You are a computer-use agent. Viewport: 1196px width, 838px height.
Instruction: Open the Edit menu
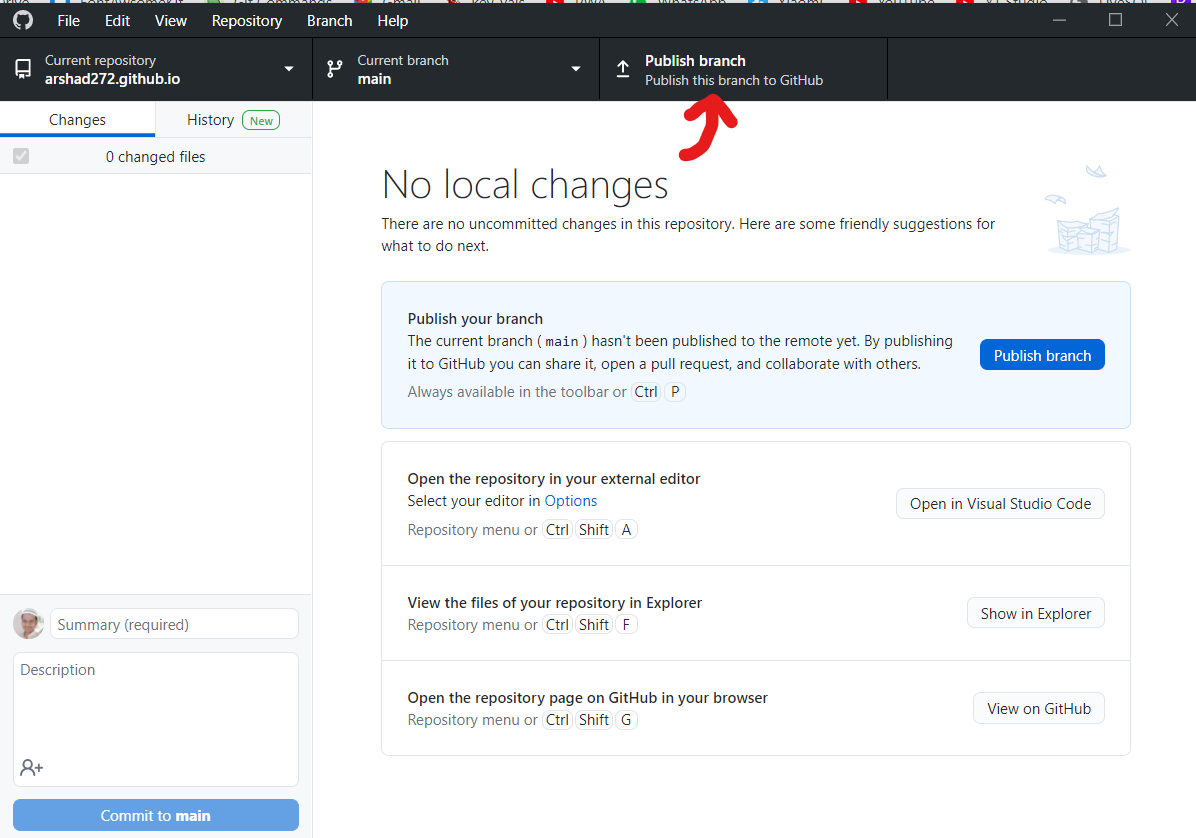117,21
